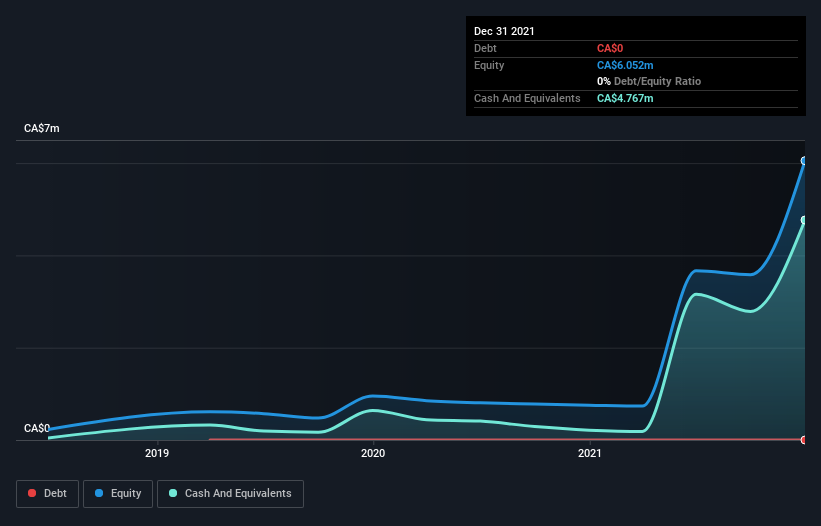Toggle the Equity legend button
The width and height of the screenshot is (821, 526).
tap(118, 494)
